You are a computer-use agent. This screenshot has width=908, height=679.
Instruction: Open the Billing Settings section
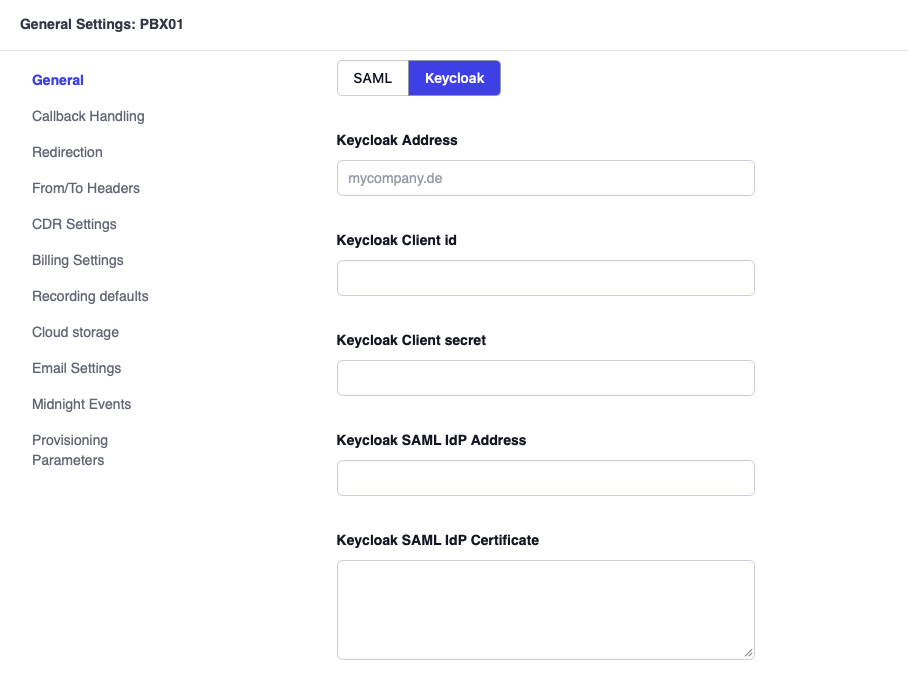click(x=77, y=260)
